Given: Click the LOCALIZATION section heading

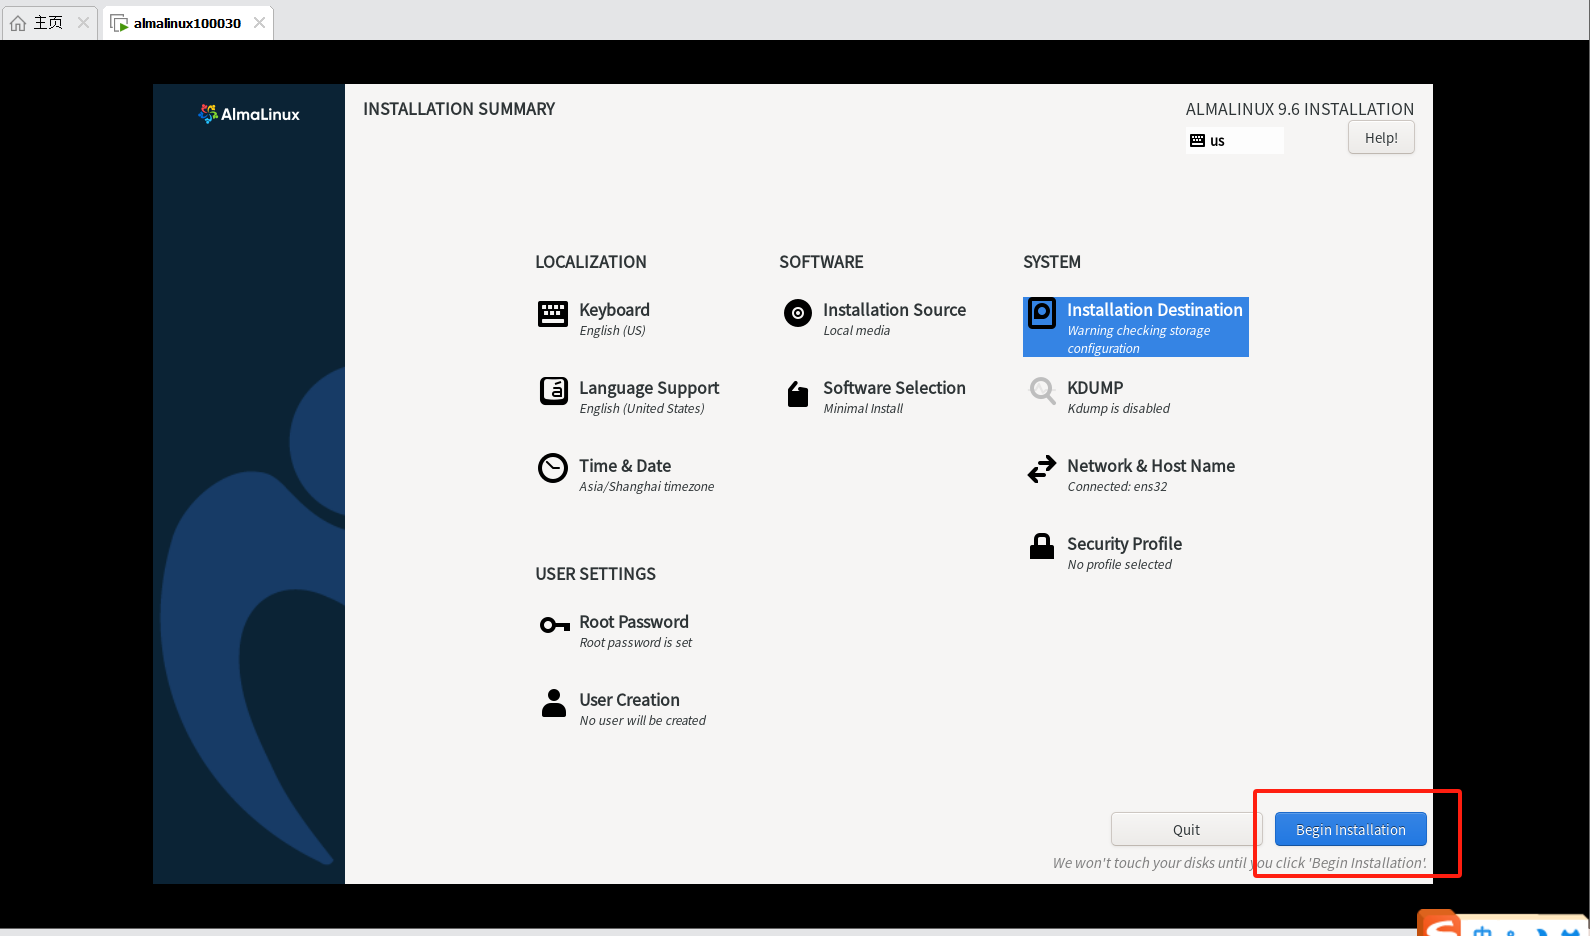Looking at the screenshot, I should click(x=591, y=262).
